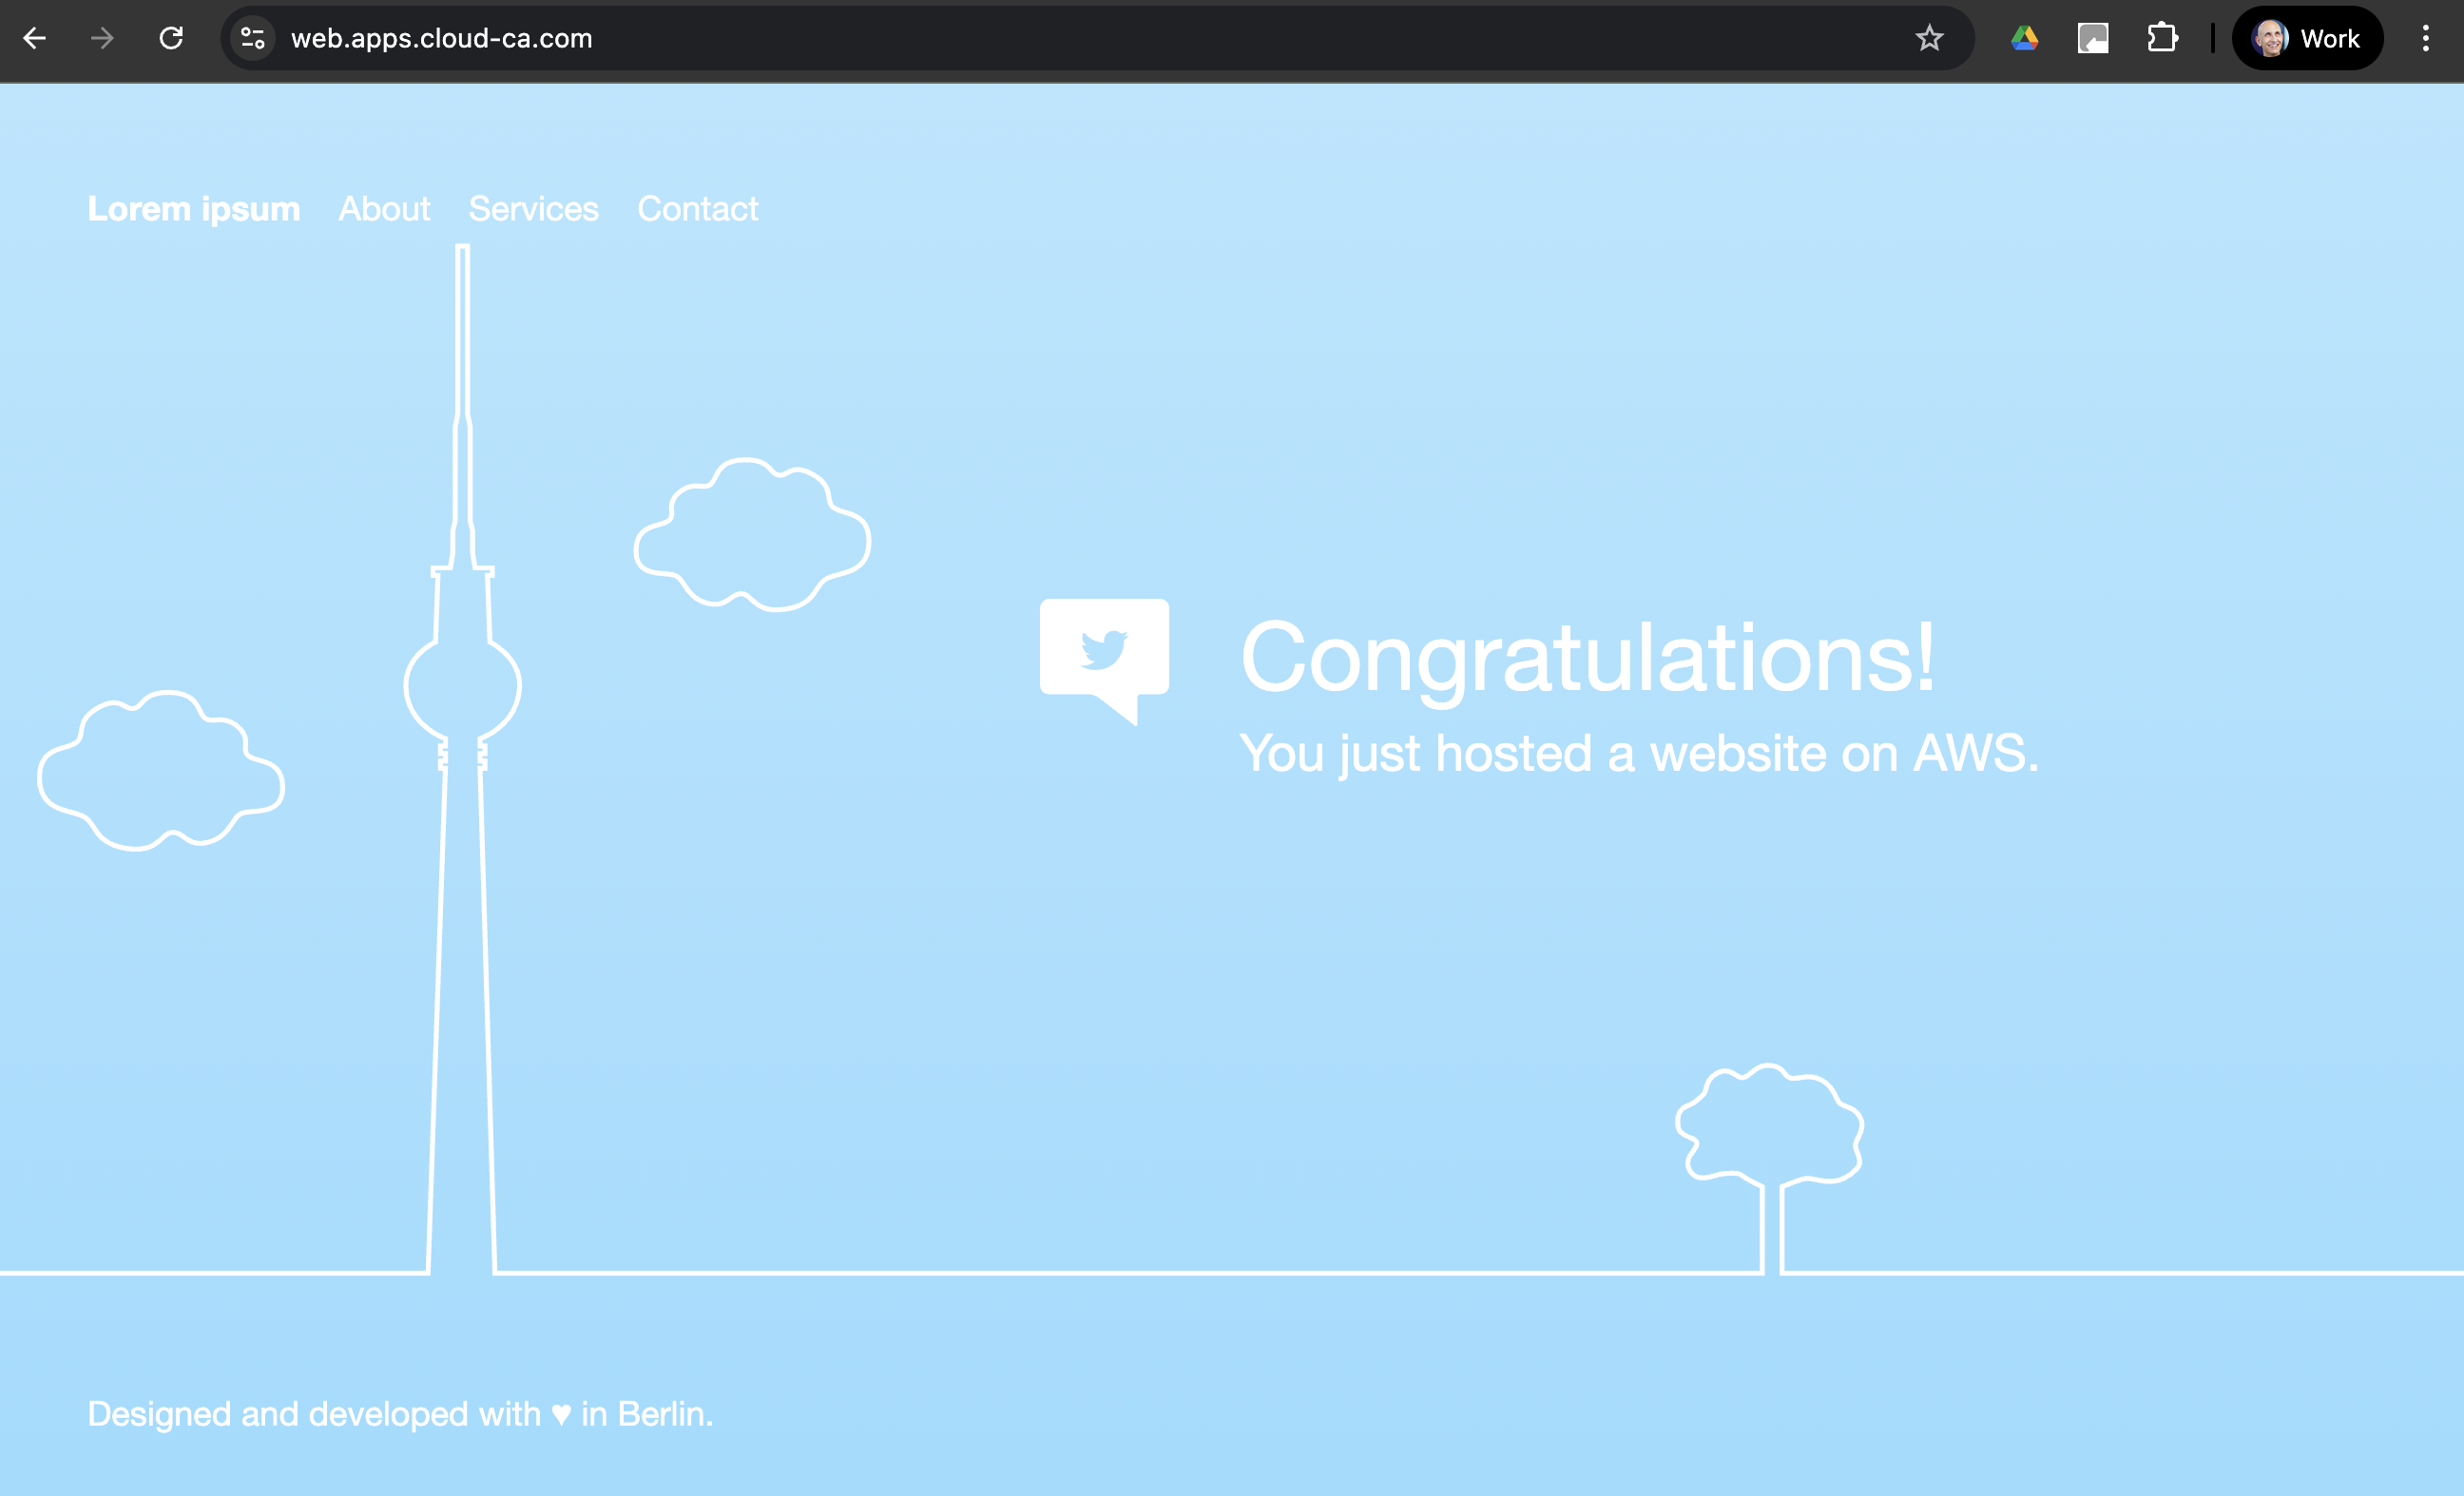Click the image thumbnail icon next to Drive
Viewport: 2464px width, 1496px height.
[x=2093, y=38]
